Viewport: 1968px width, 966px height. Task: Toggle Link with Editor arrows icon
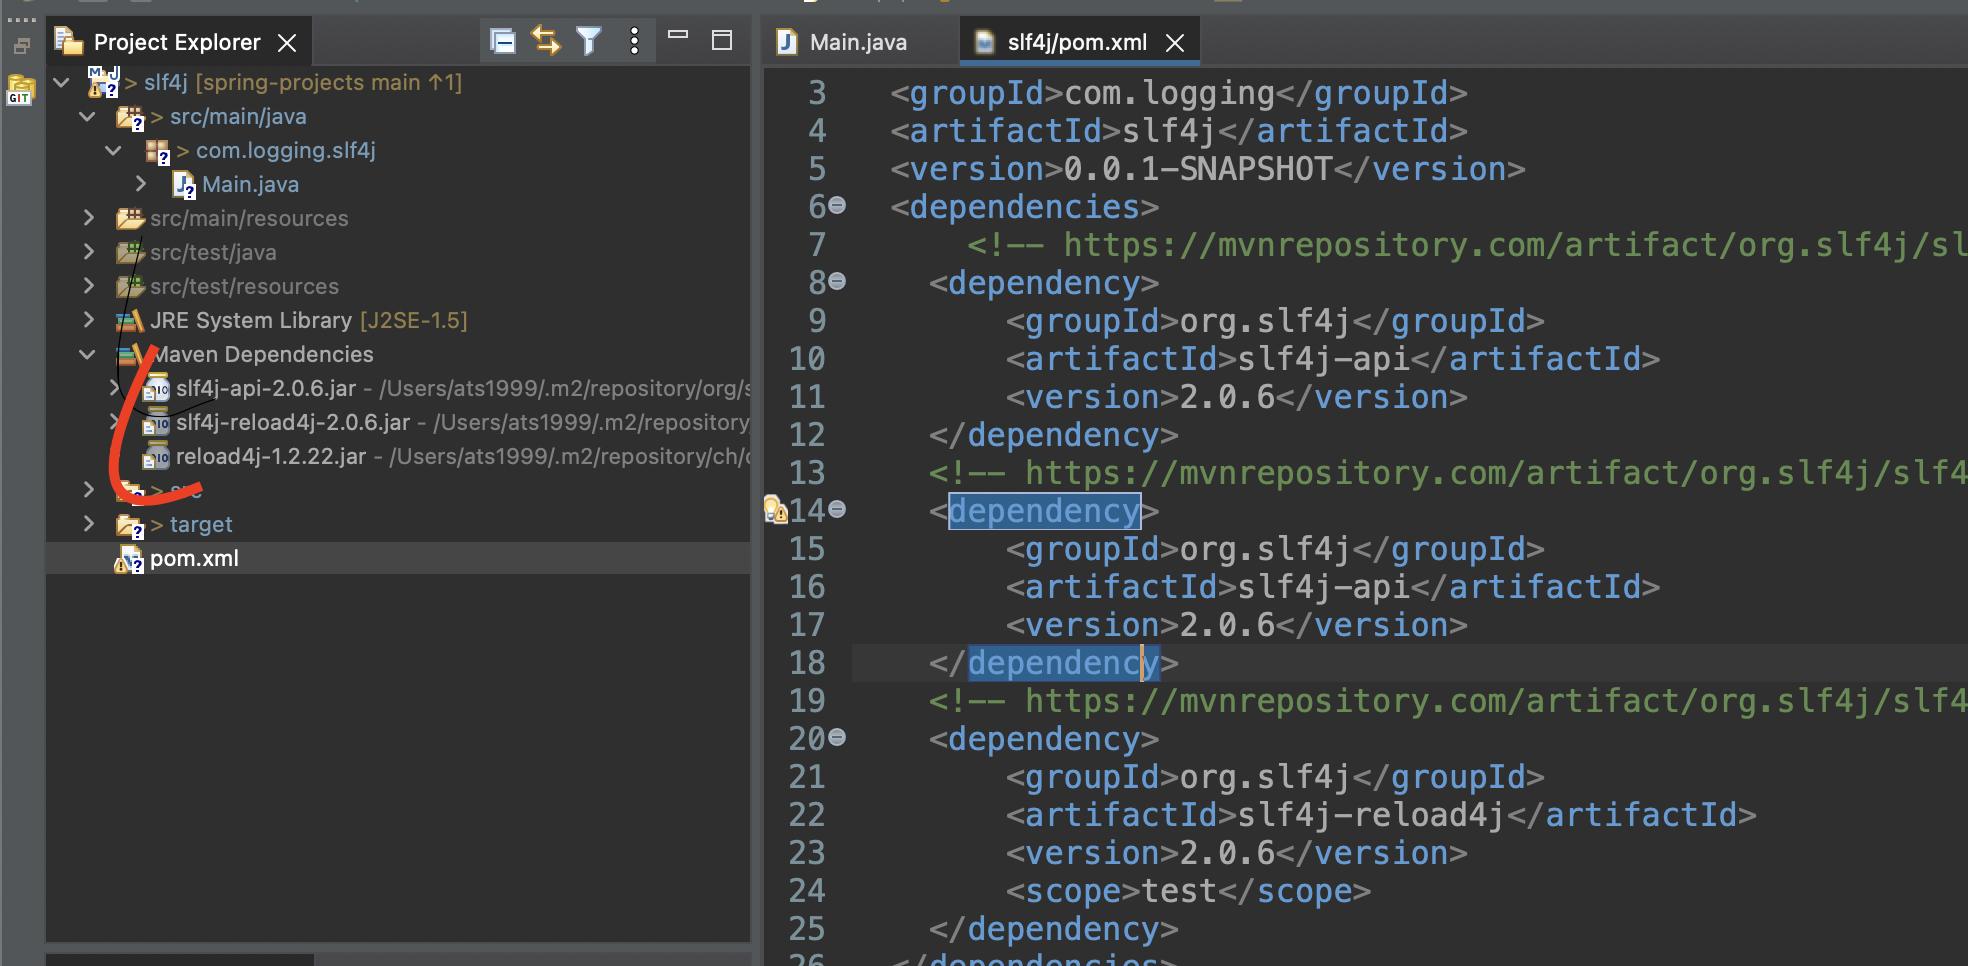point(546,41)
